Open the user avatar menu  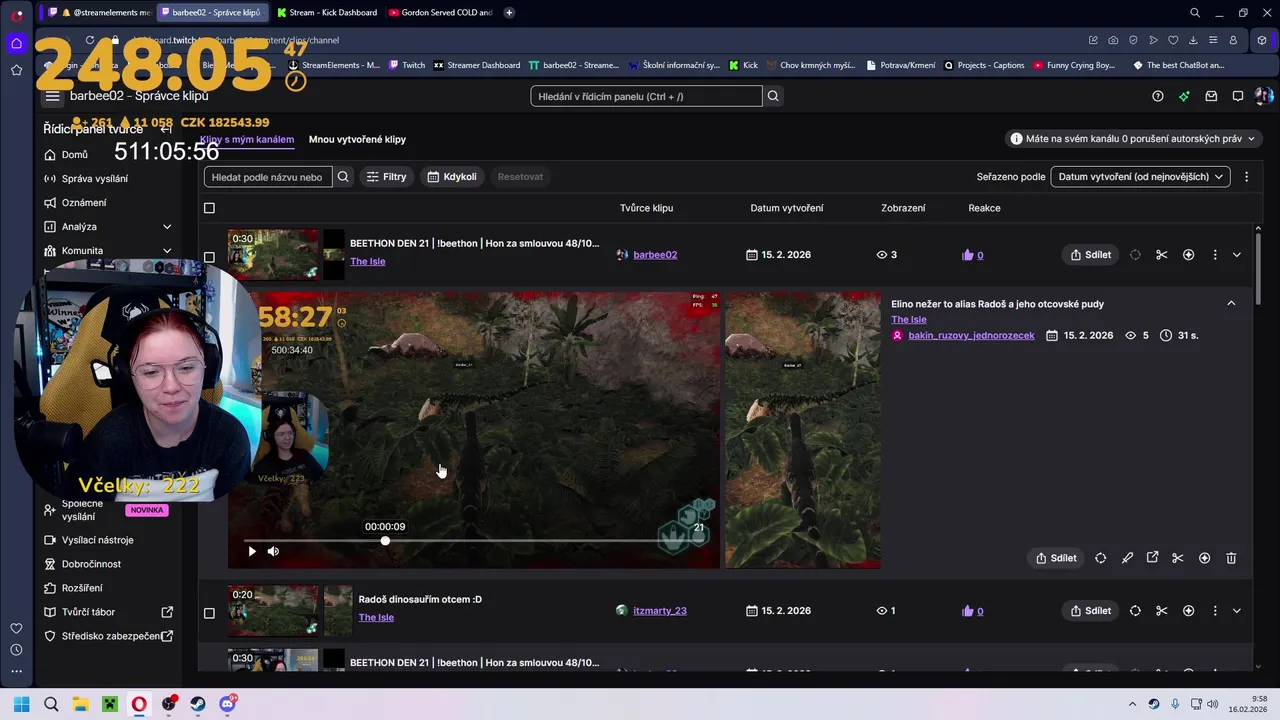point(1264,96)
